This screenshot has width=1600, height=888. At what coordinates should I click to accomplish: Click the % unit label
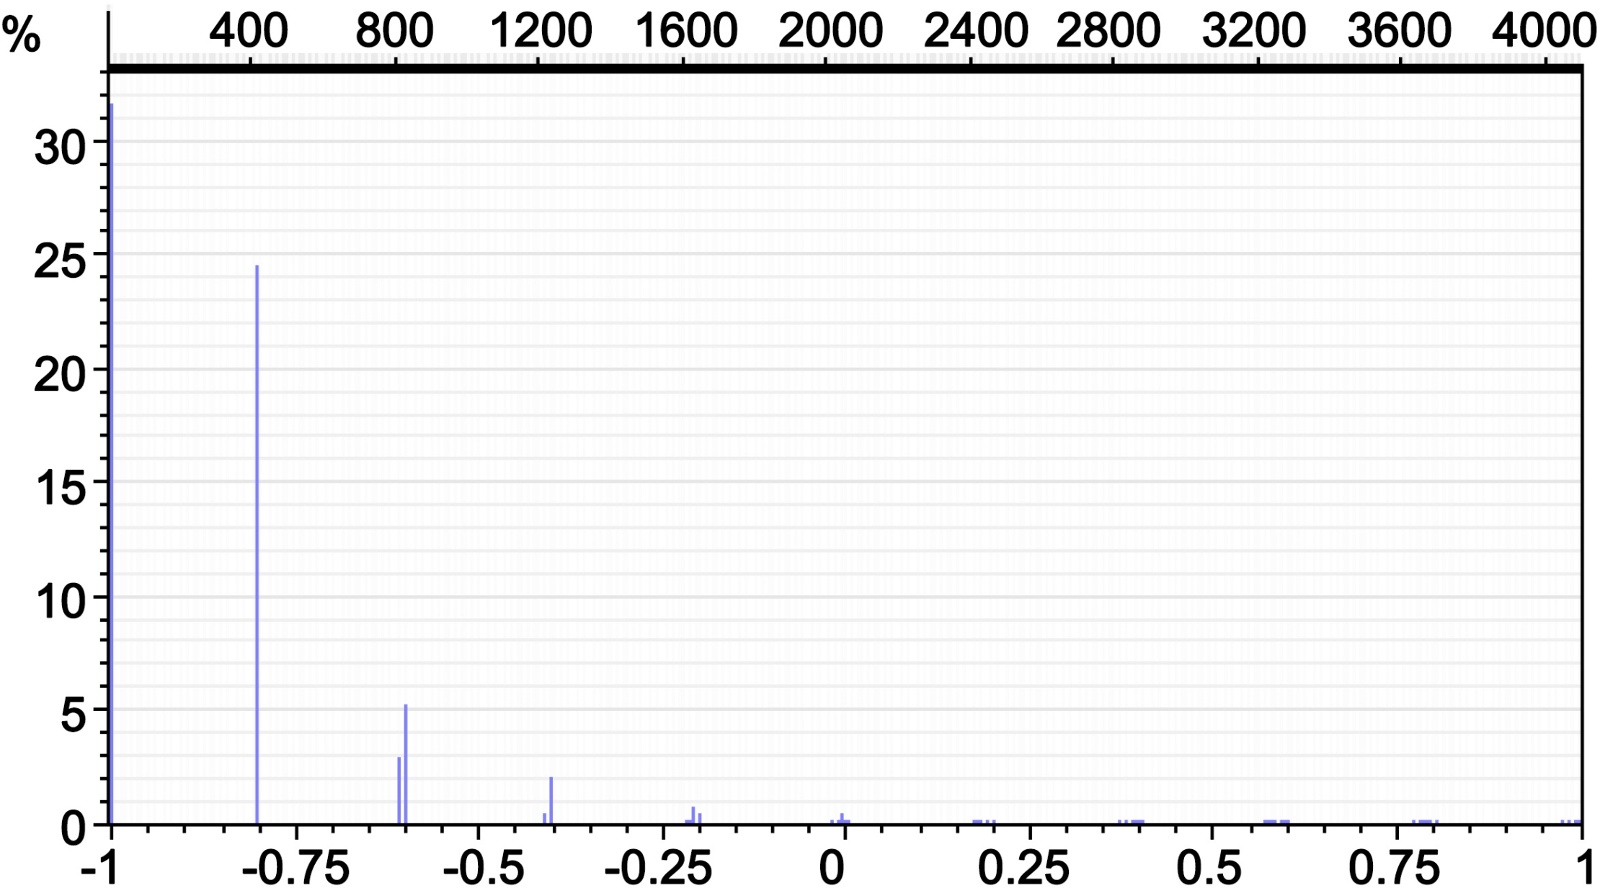20,37
